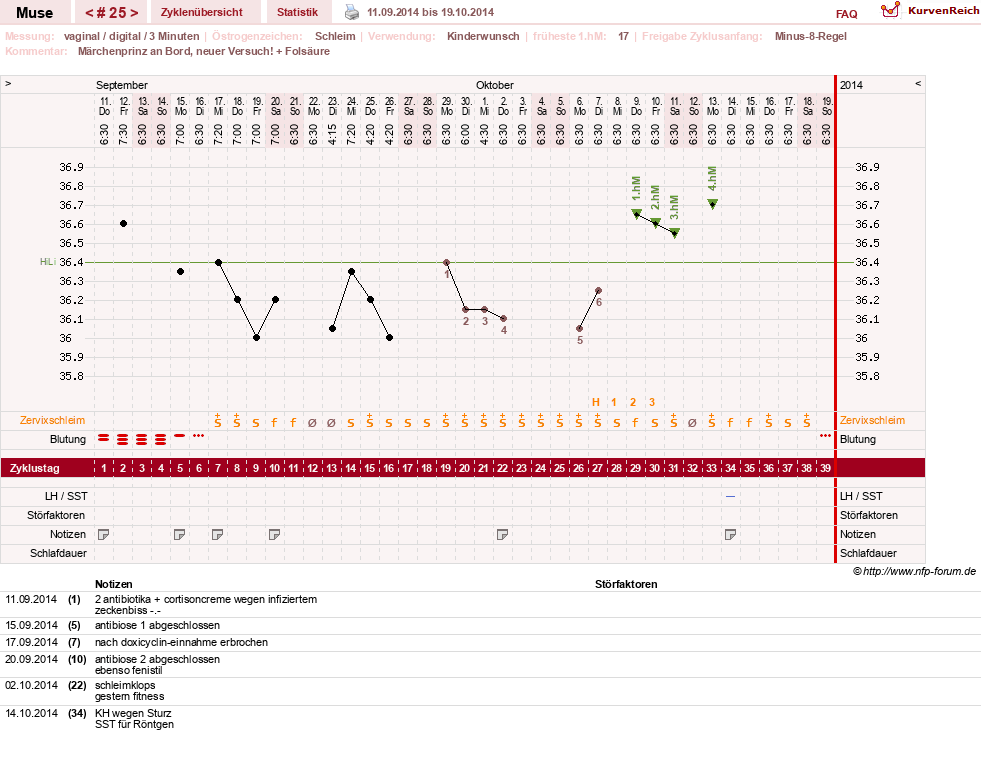The height and width of the screenshot is (779, 981).
Task: Click temperature point numbered 1 on September 29
Action: click(446, 262)
